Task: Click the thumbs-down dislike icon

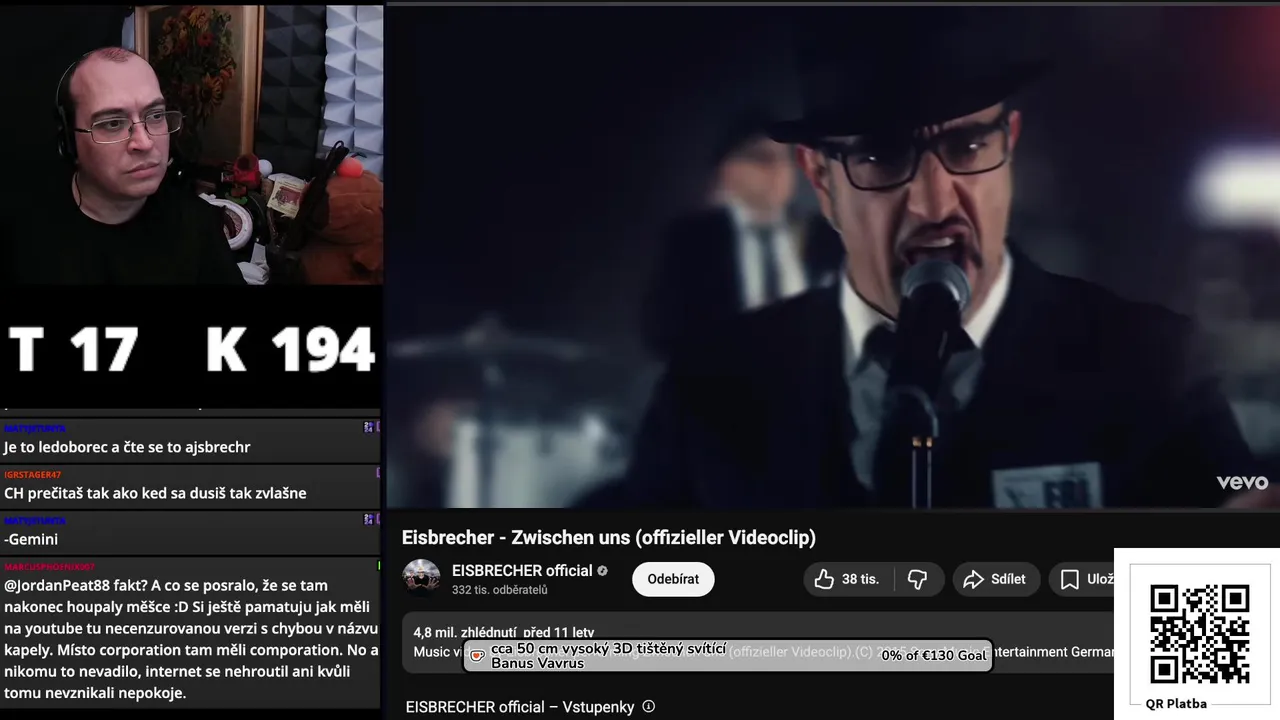Action: click(917, 579)
